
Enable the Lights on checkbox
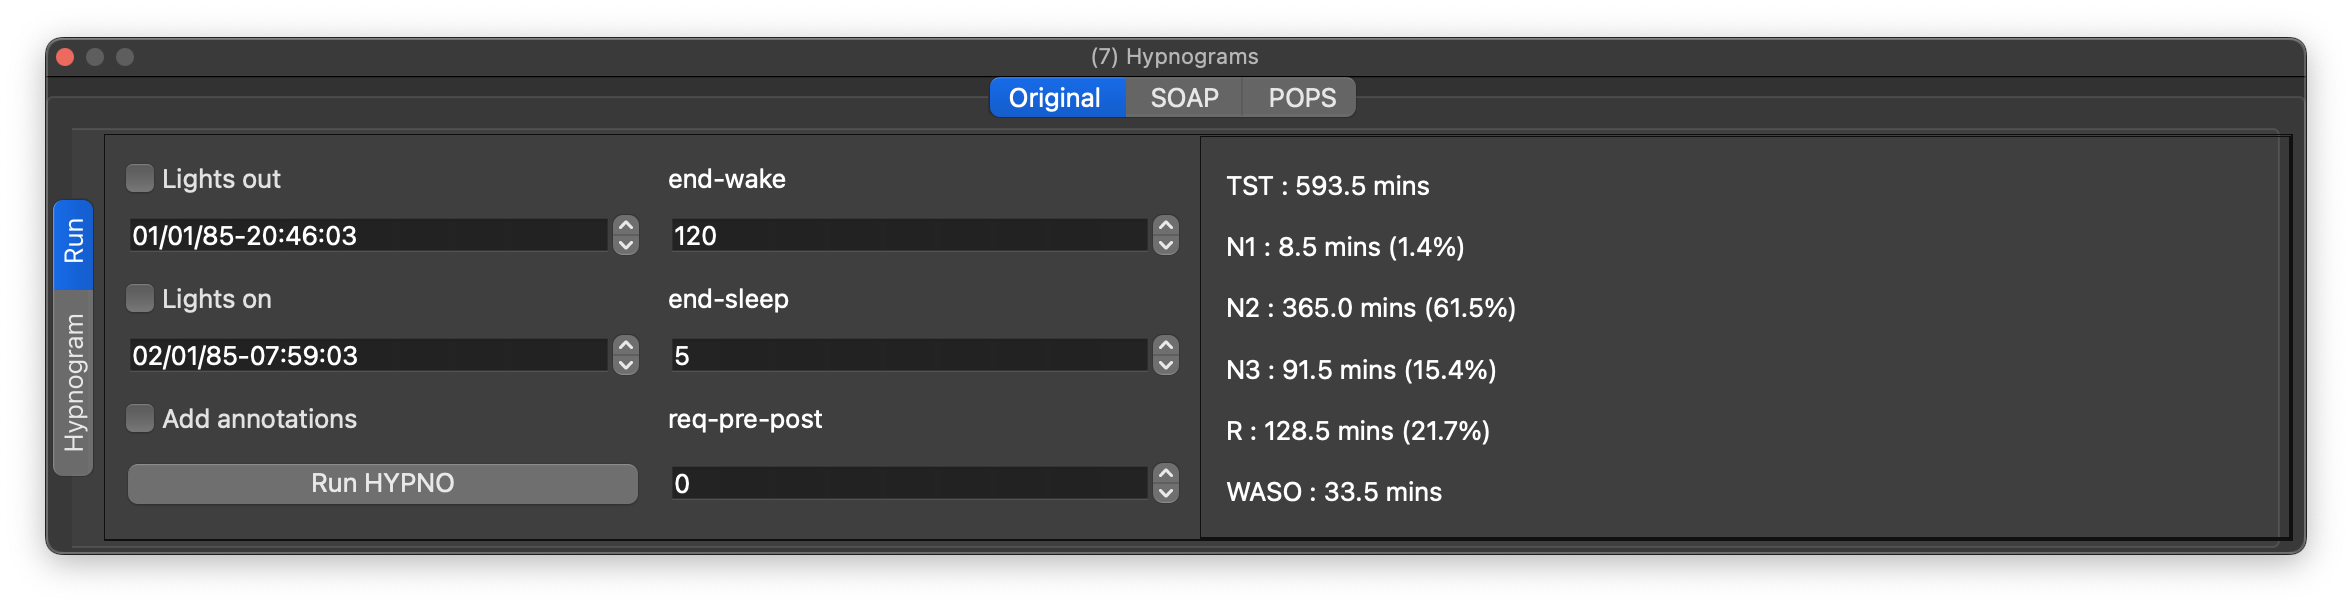pos(140,298)
